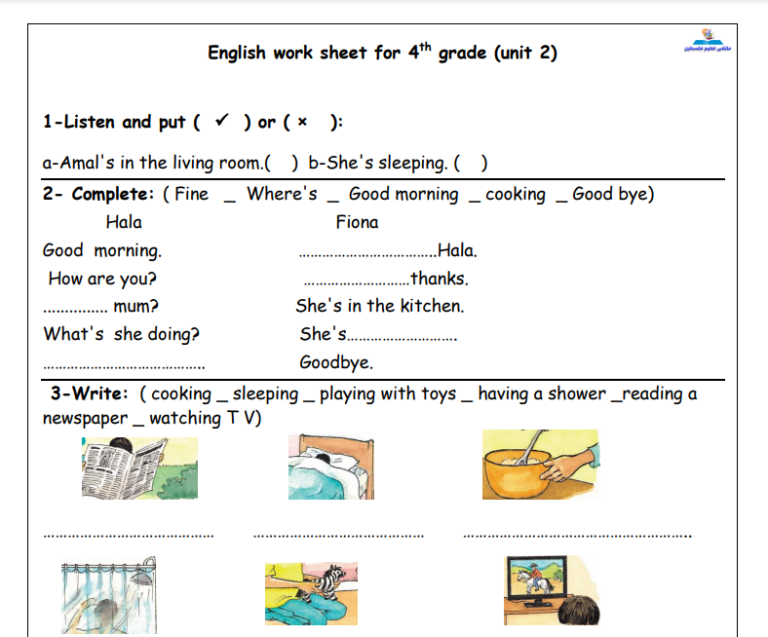Click the sentence 'b-She's sleeping.'
768x637 pixels.
coord(378,163)
